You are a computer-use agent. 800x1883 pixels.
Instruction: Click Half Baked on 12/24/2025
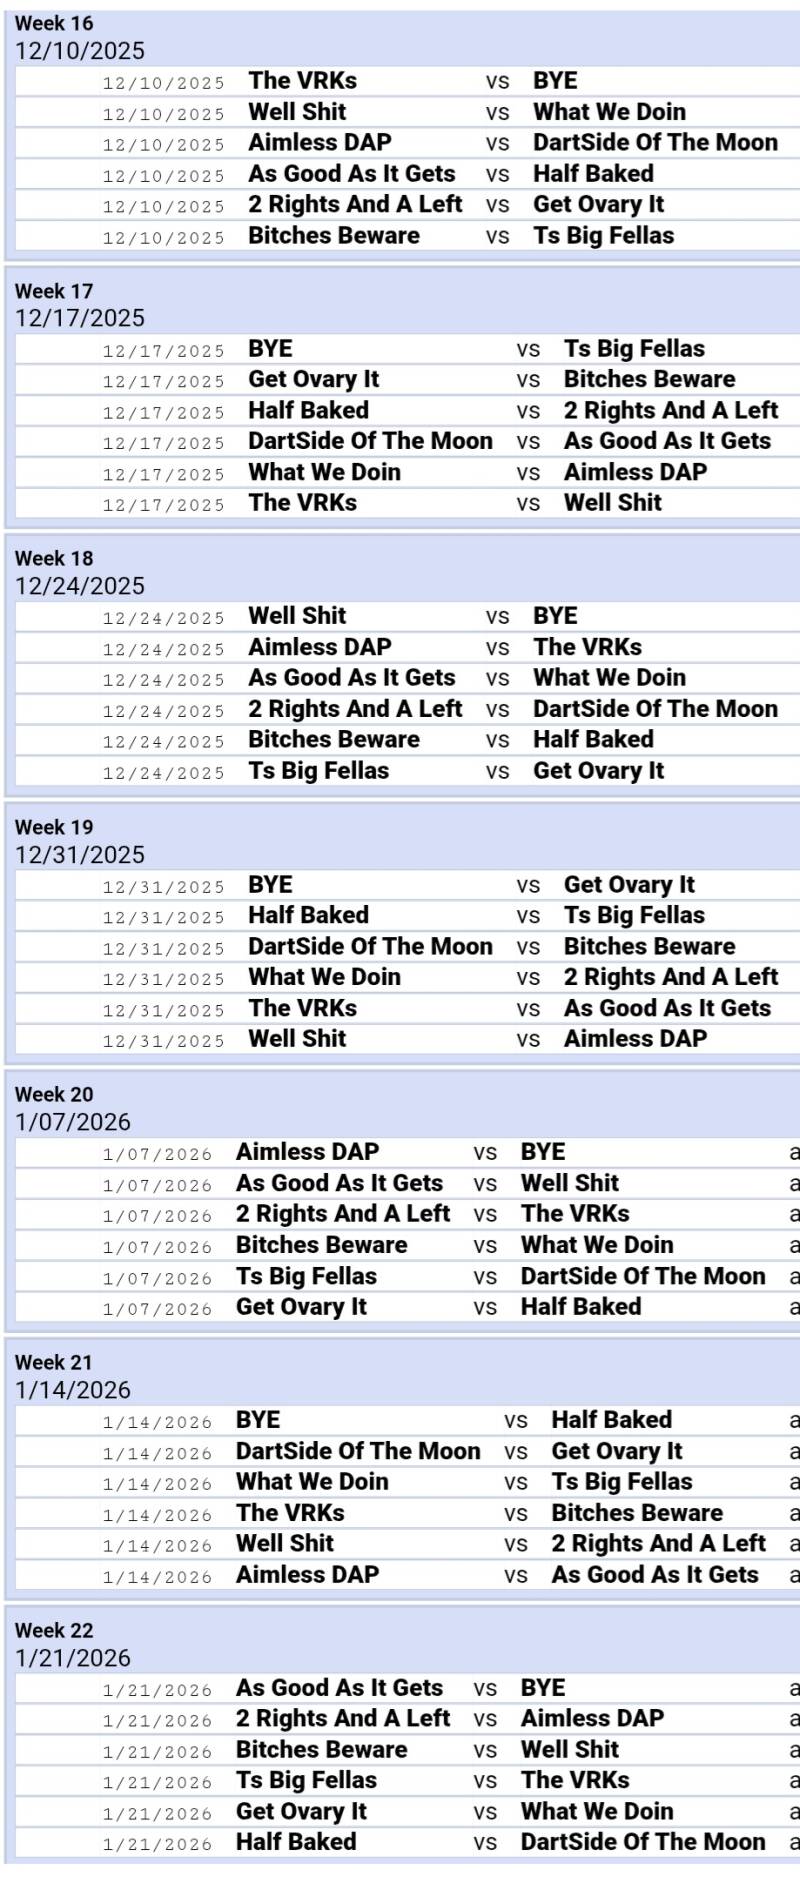593,740
